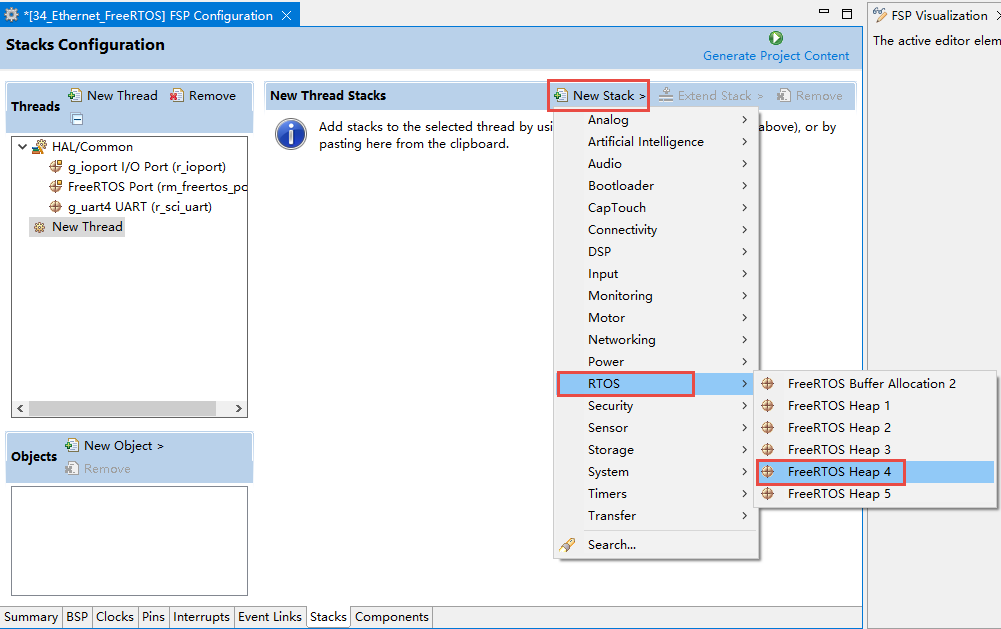Click the FreeRTOS Port module icon
The width and height of the screenshot is (1001, 629).
point(56,186)
